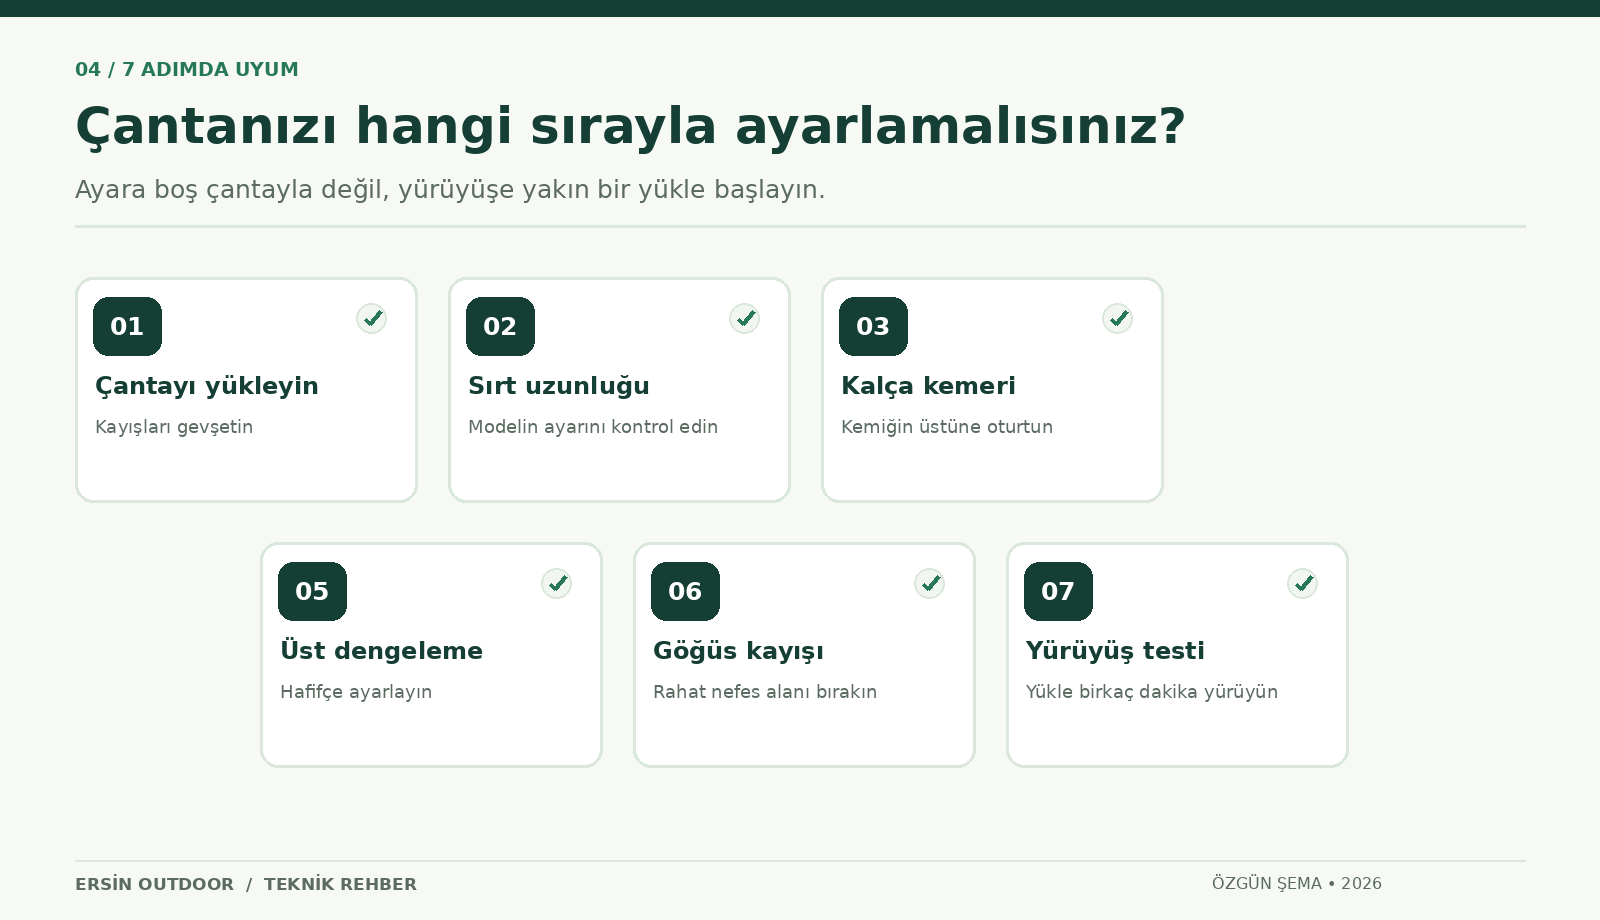This screenshot has width=1600, height=920.
Task: Select the 06 step number badge
Action: click(x=685, y=591)
